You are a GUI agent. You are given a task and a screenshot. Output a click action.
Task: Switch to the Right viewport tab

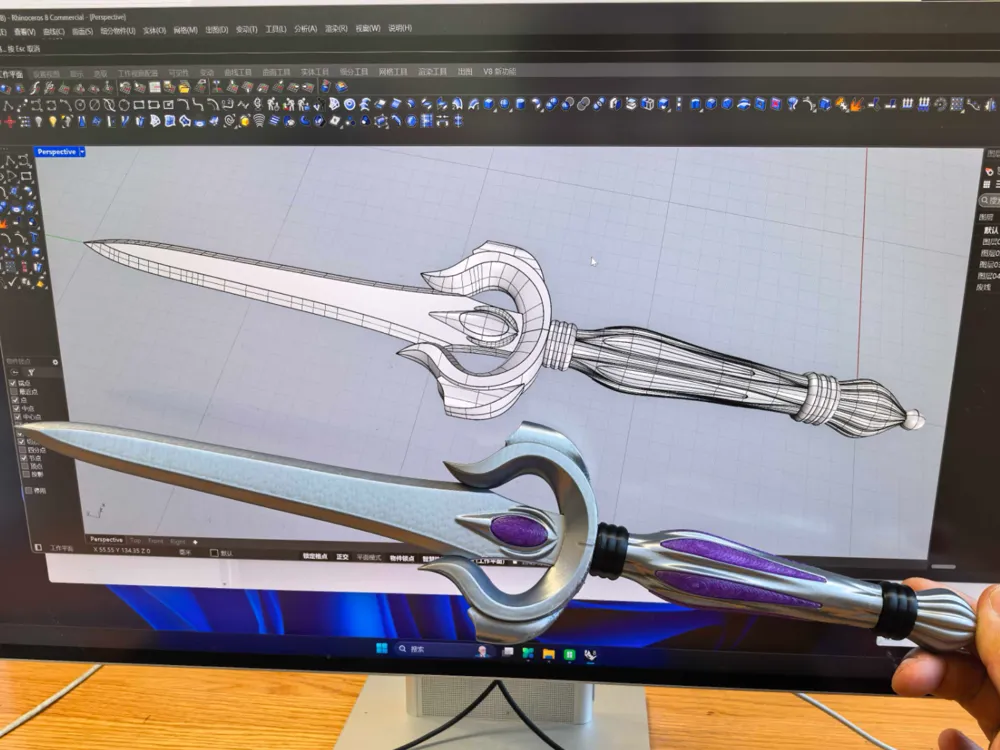point(177,541)
